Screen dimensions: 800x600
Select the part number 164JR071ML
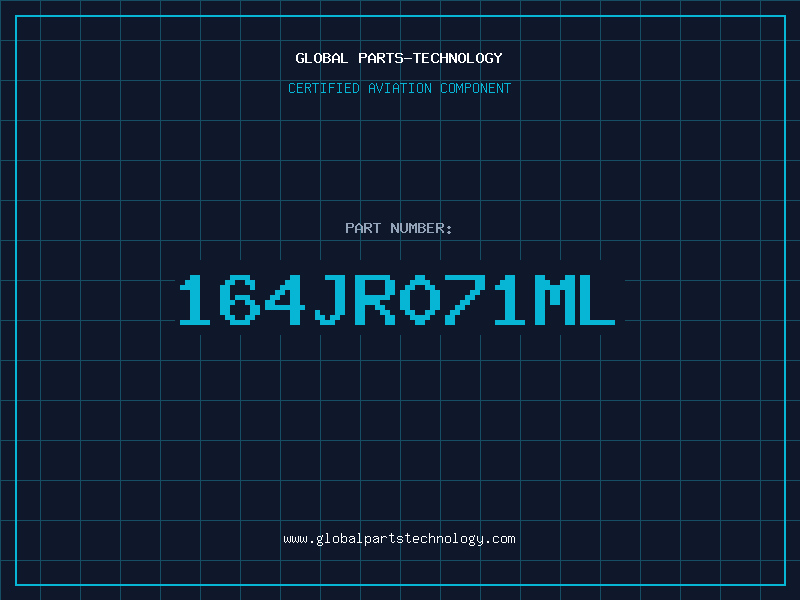coord(397,300)
